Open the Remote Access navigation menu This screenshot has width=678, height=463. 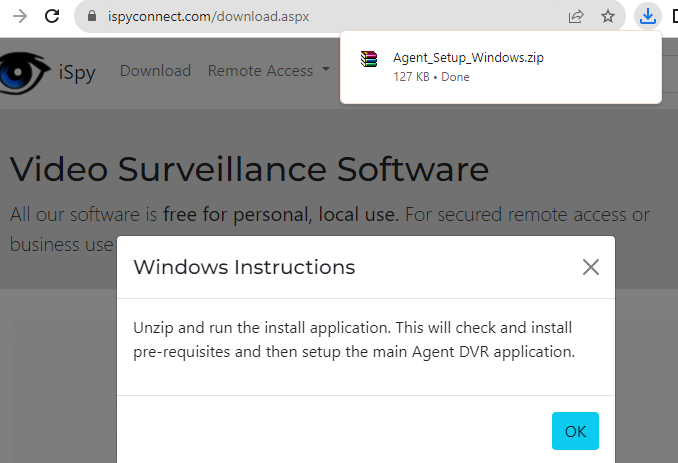tap(260, 70)
